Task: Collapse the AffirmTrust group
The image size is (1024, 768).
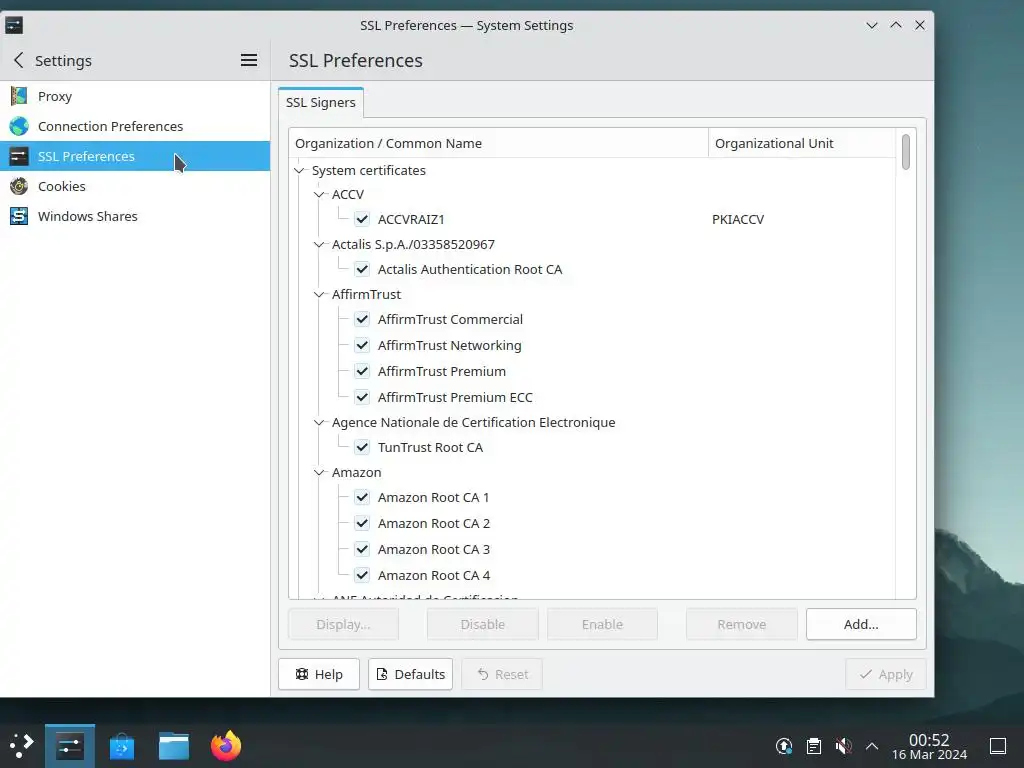Action: pos(319,295)
